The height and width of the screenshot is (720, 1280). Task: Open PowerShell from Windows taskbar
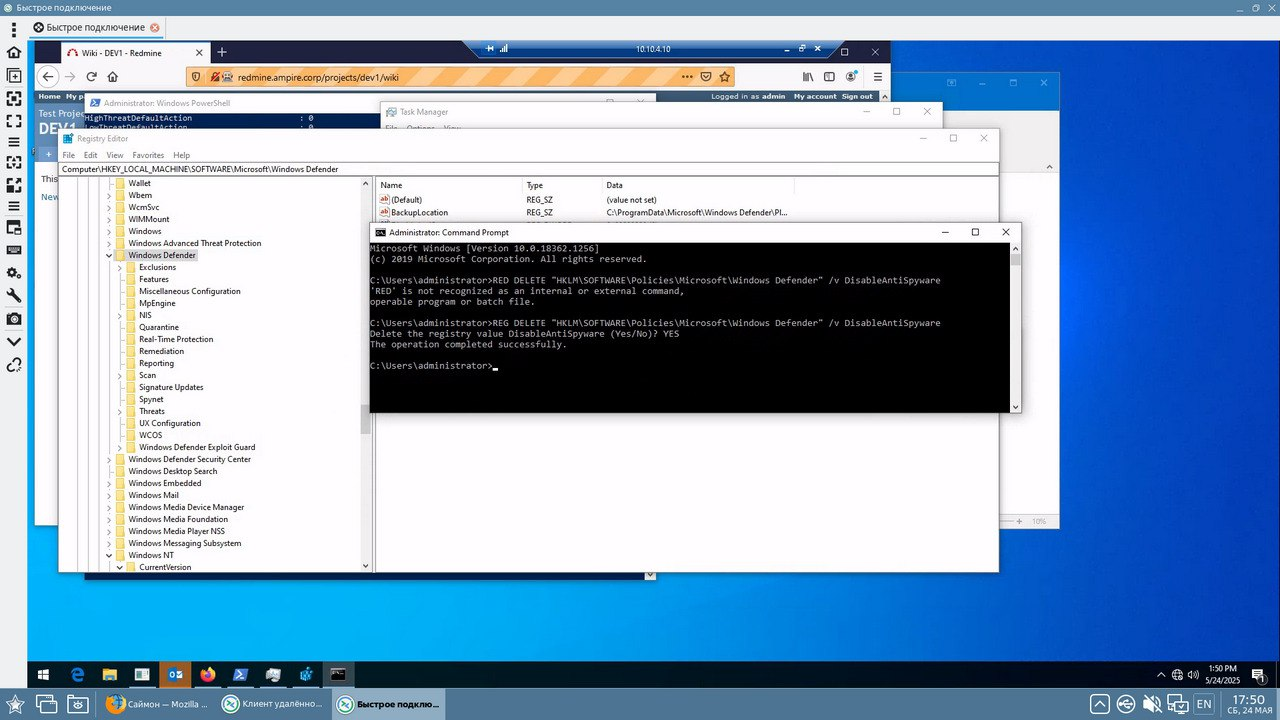(241, 674)
